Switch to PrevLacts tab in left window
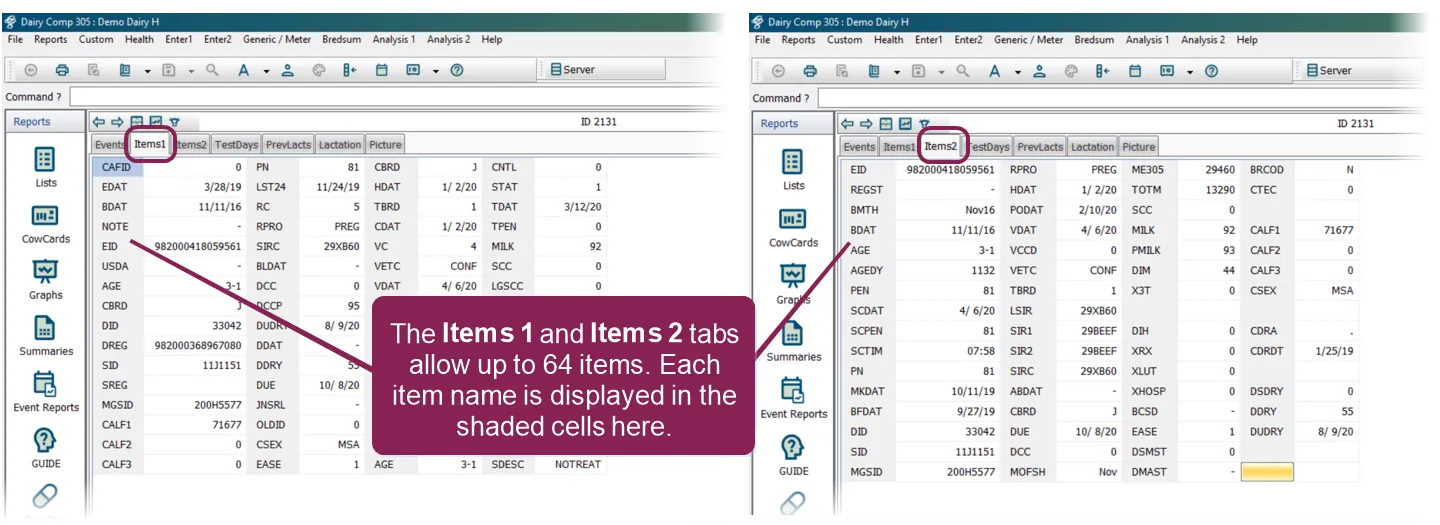The width and height of the screenshot is (1440, 525). (x=288, y=145)
